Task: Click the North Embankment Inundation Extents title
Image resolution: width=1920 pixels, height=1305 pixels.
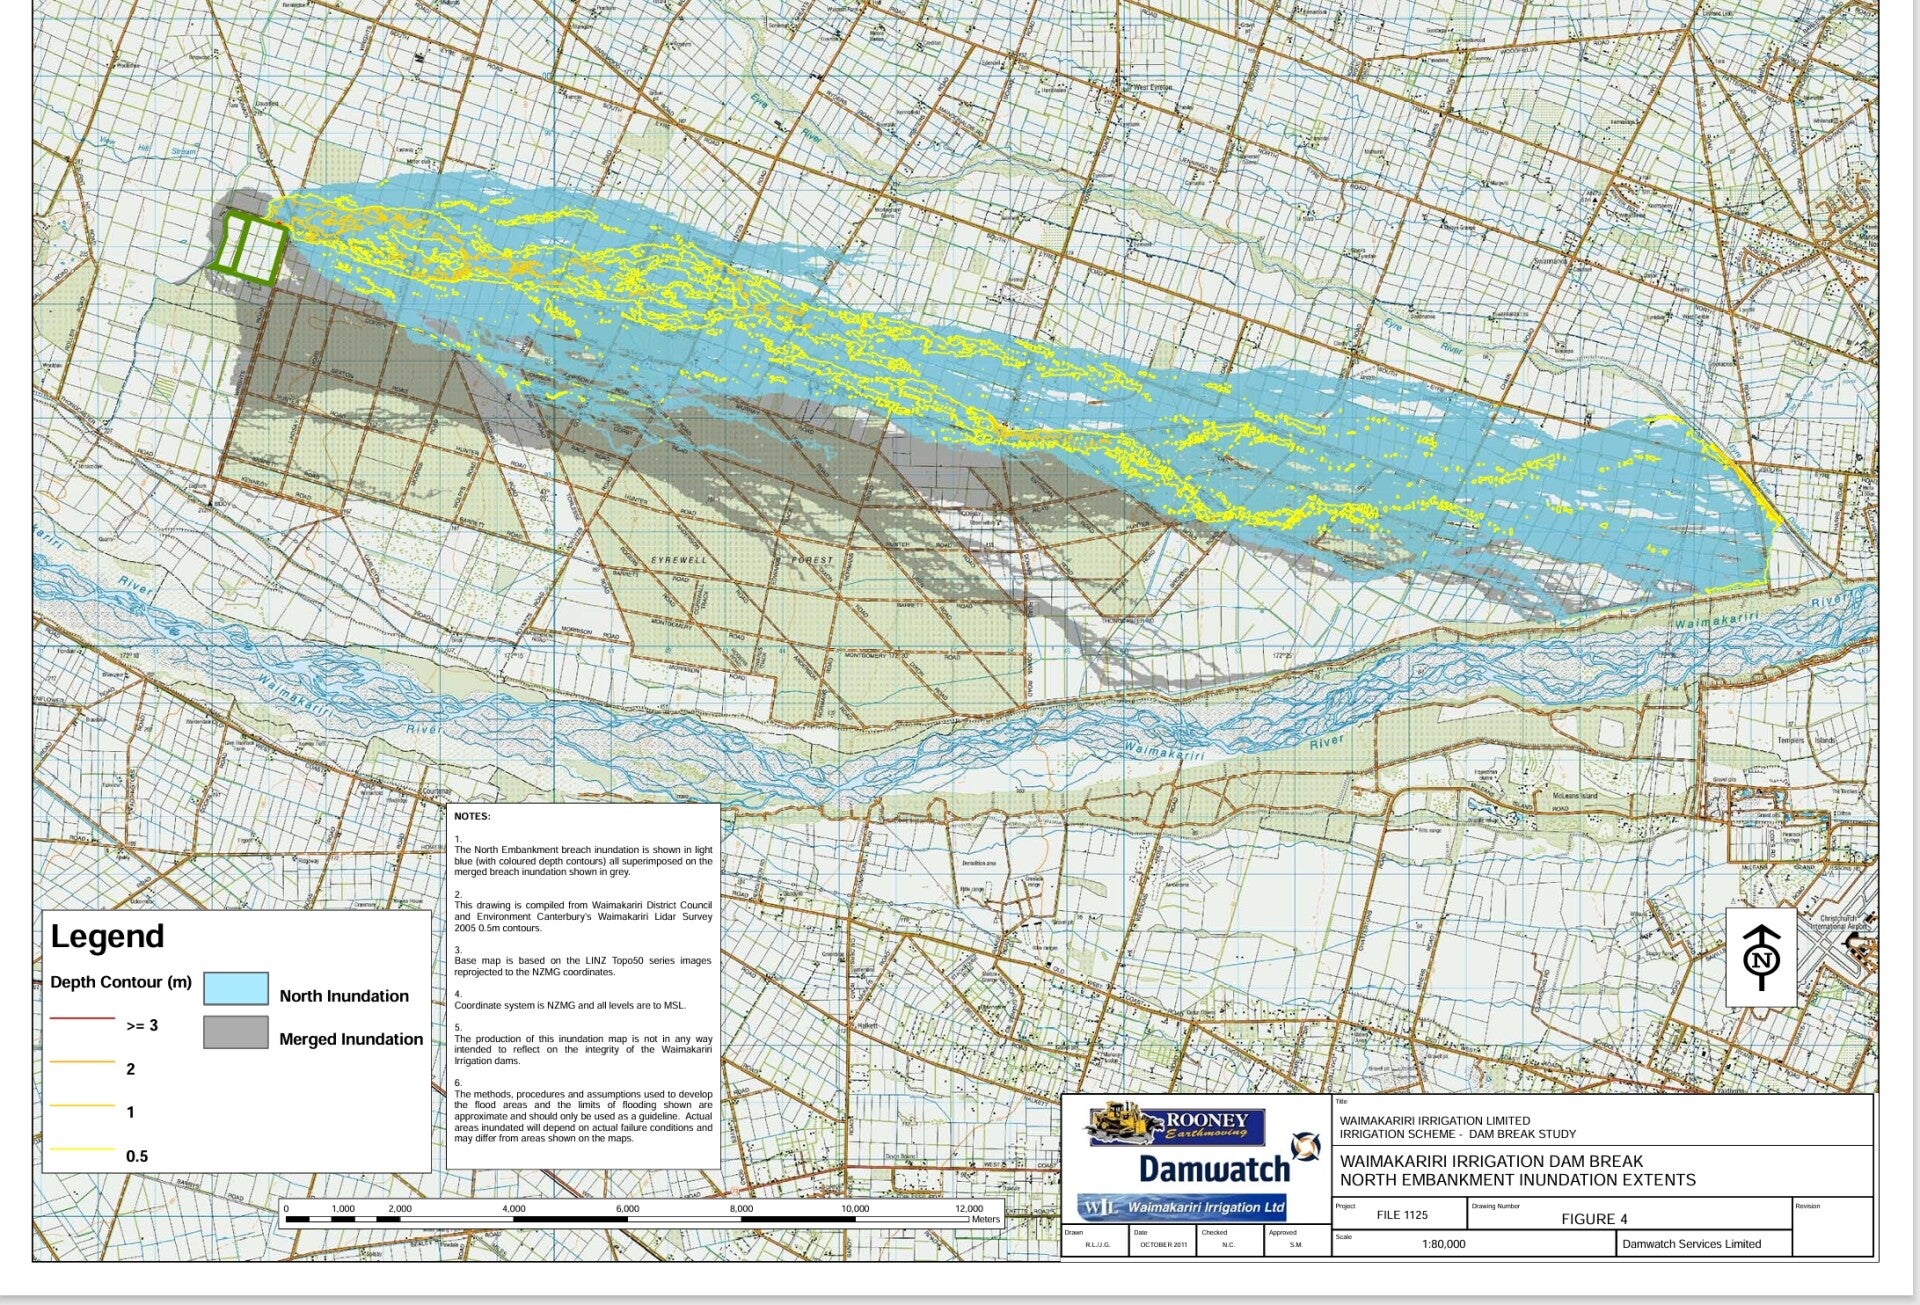Action: [1517, 1180]
